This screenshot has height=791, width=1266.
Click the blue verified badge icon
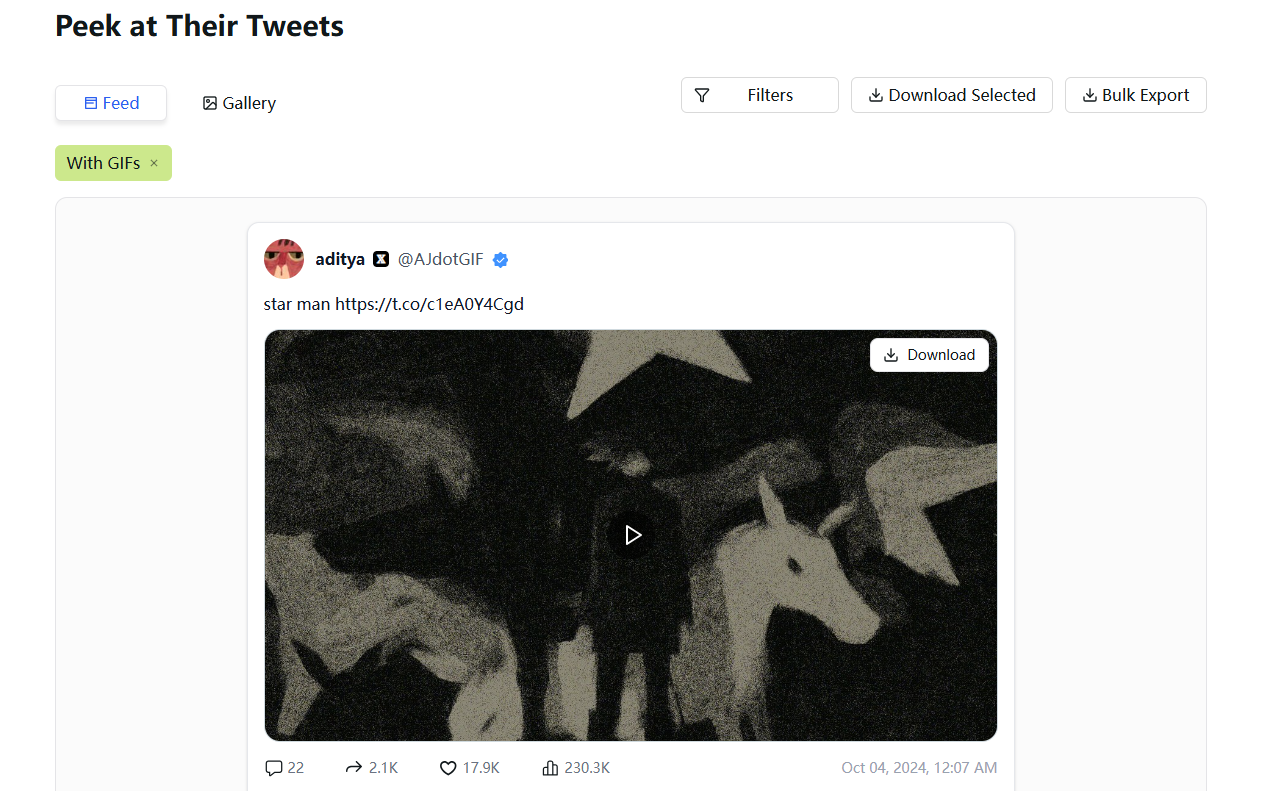coord(501,260)
